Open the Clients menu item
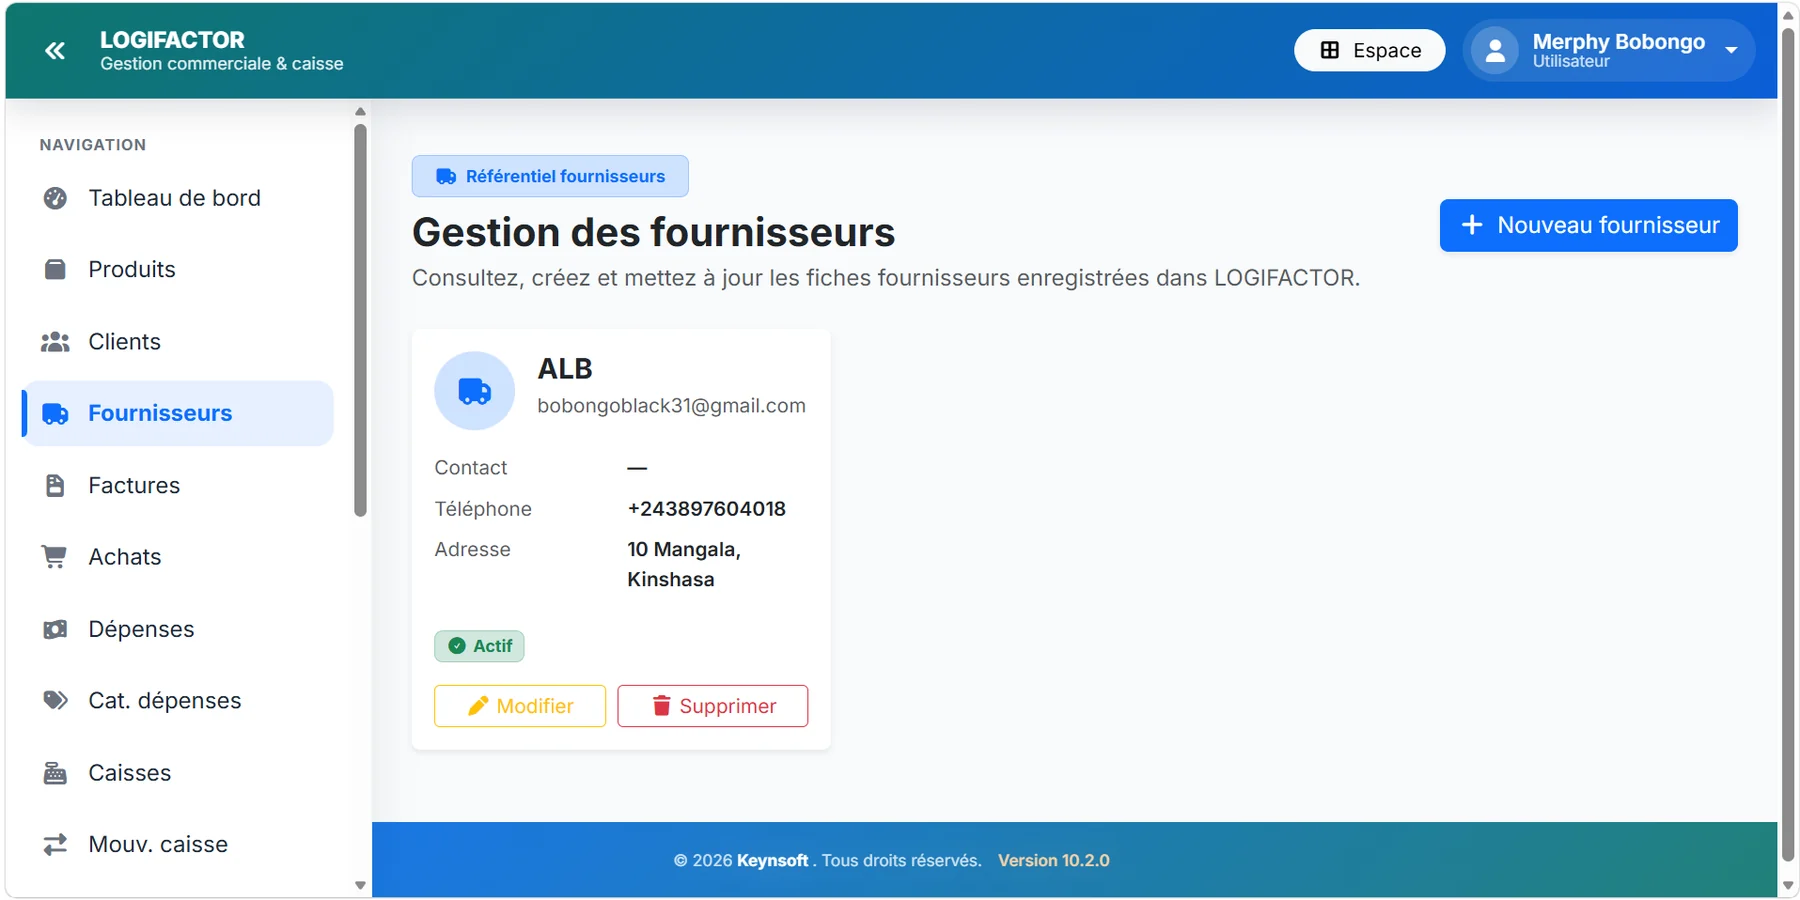The image size is (1800, 900). tap(178, 342)
